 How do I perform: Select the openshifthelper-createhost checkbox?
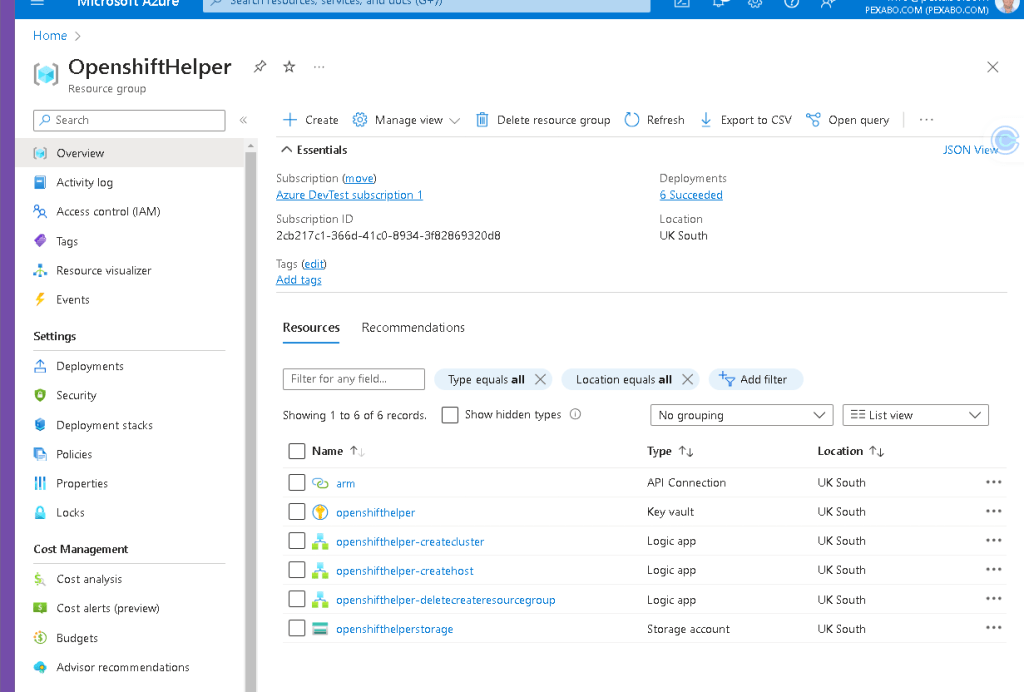[x=296, y=570]
